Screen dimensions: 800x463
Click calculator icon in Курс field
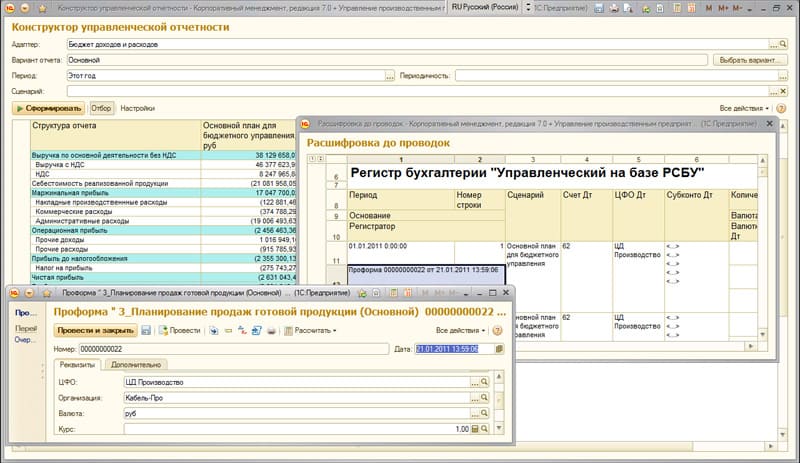point(475,429)
